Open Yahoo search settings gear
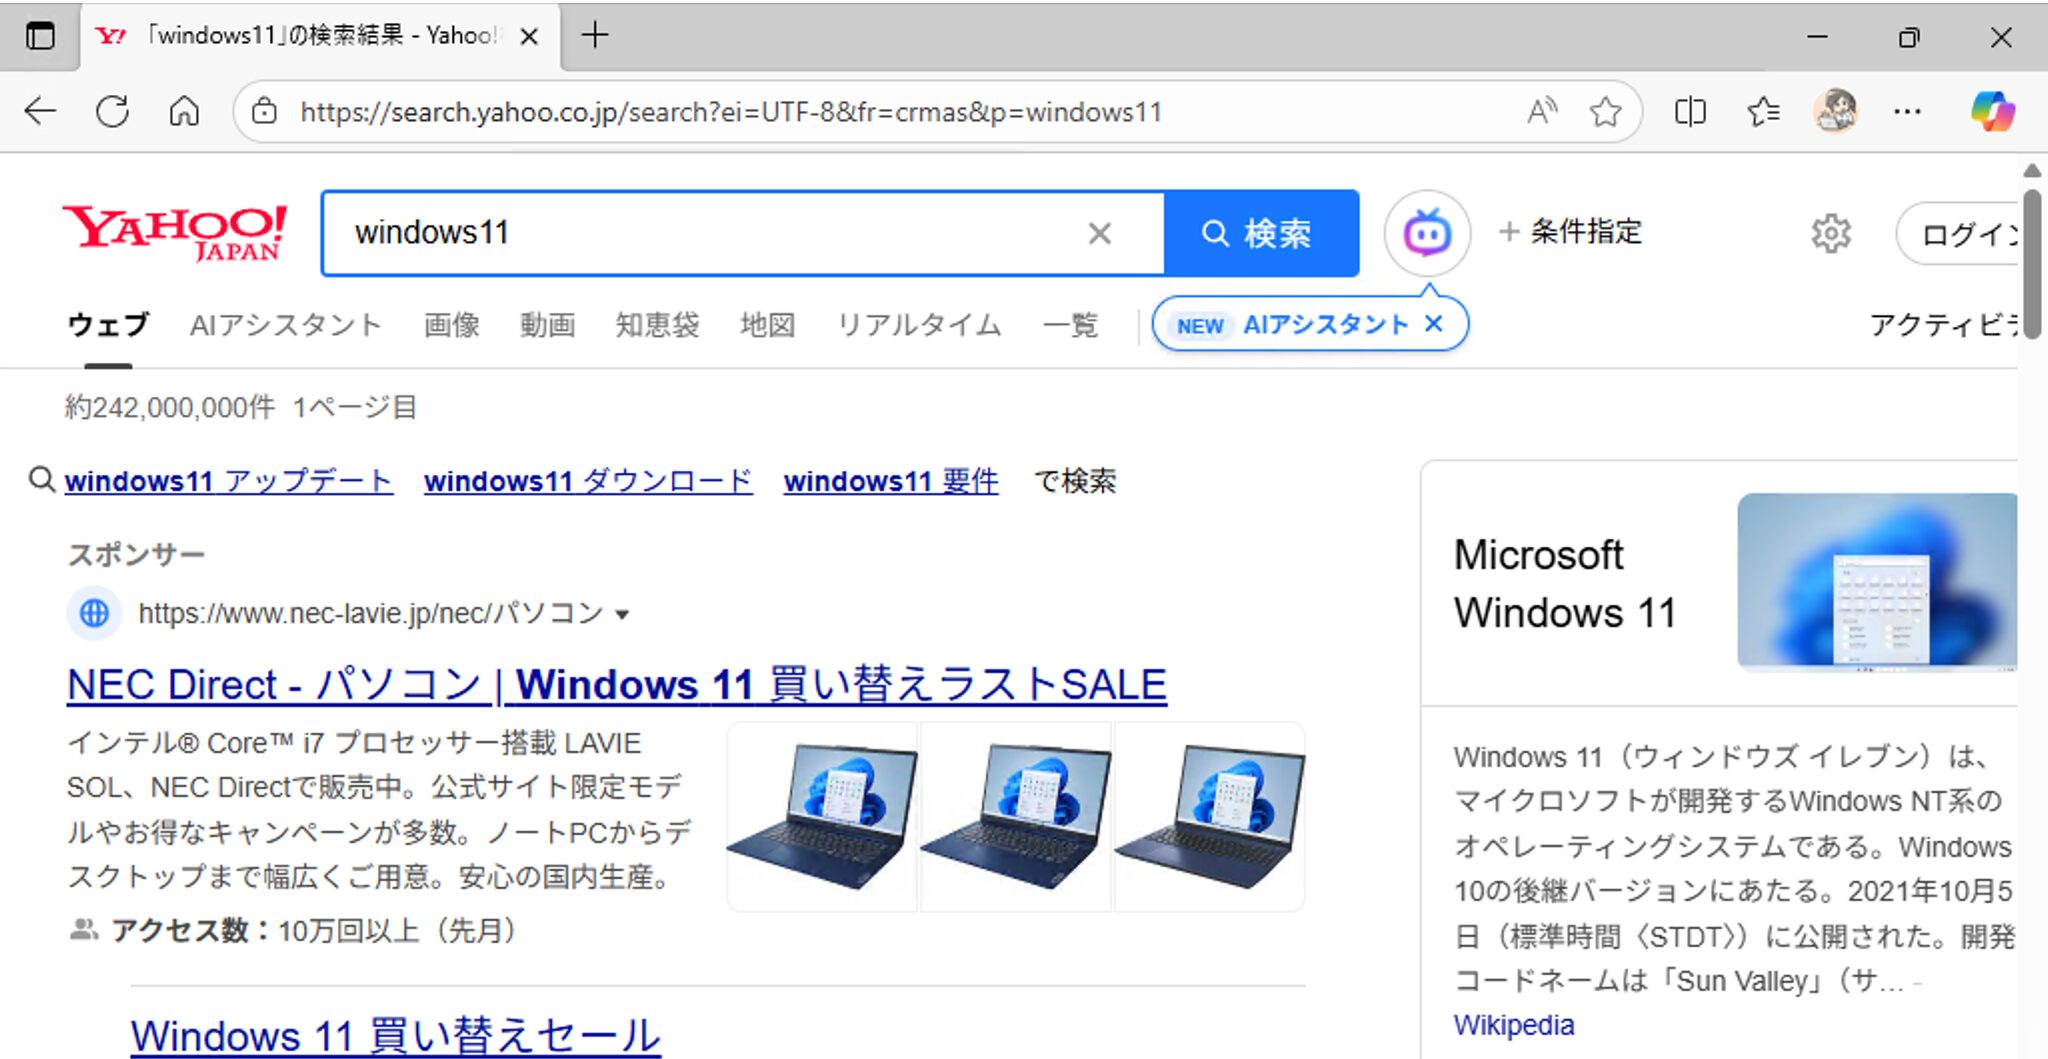Image resolution: width=2048 pixels, height=1059 pixels. click(1831, 232)
